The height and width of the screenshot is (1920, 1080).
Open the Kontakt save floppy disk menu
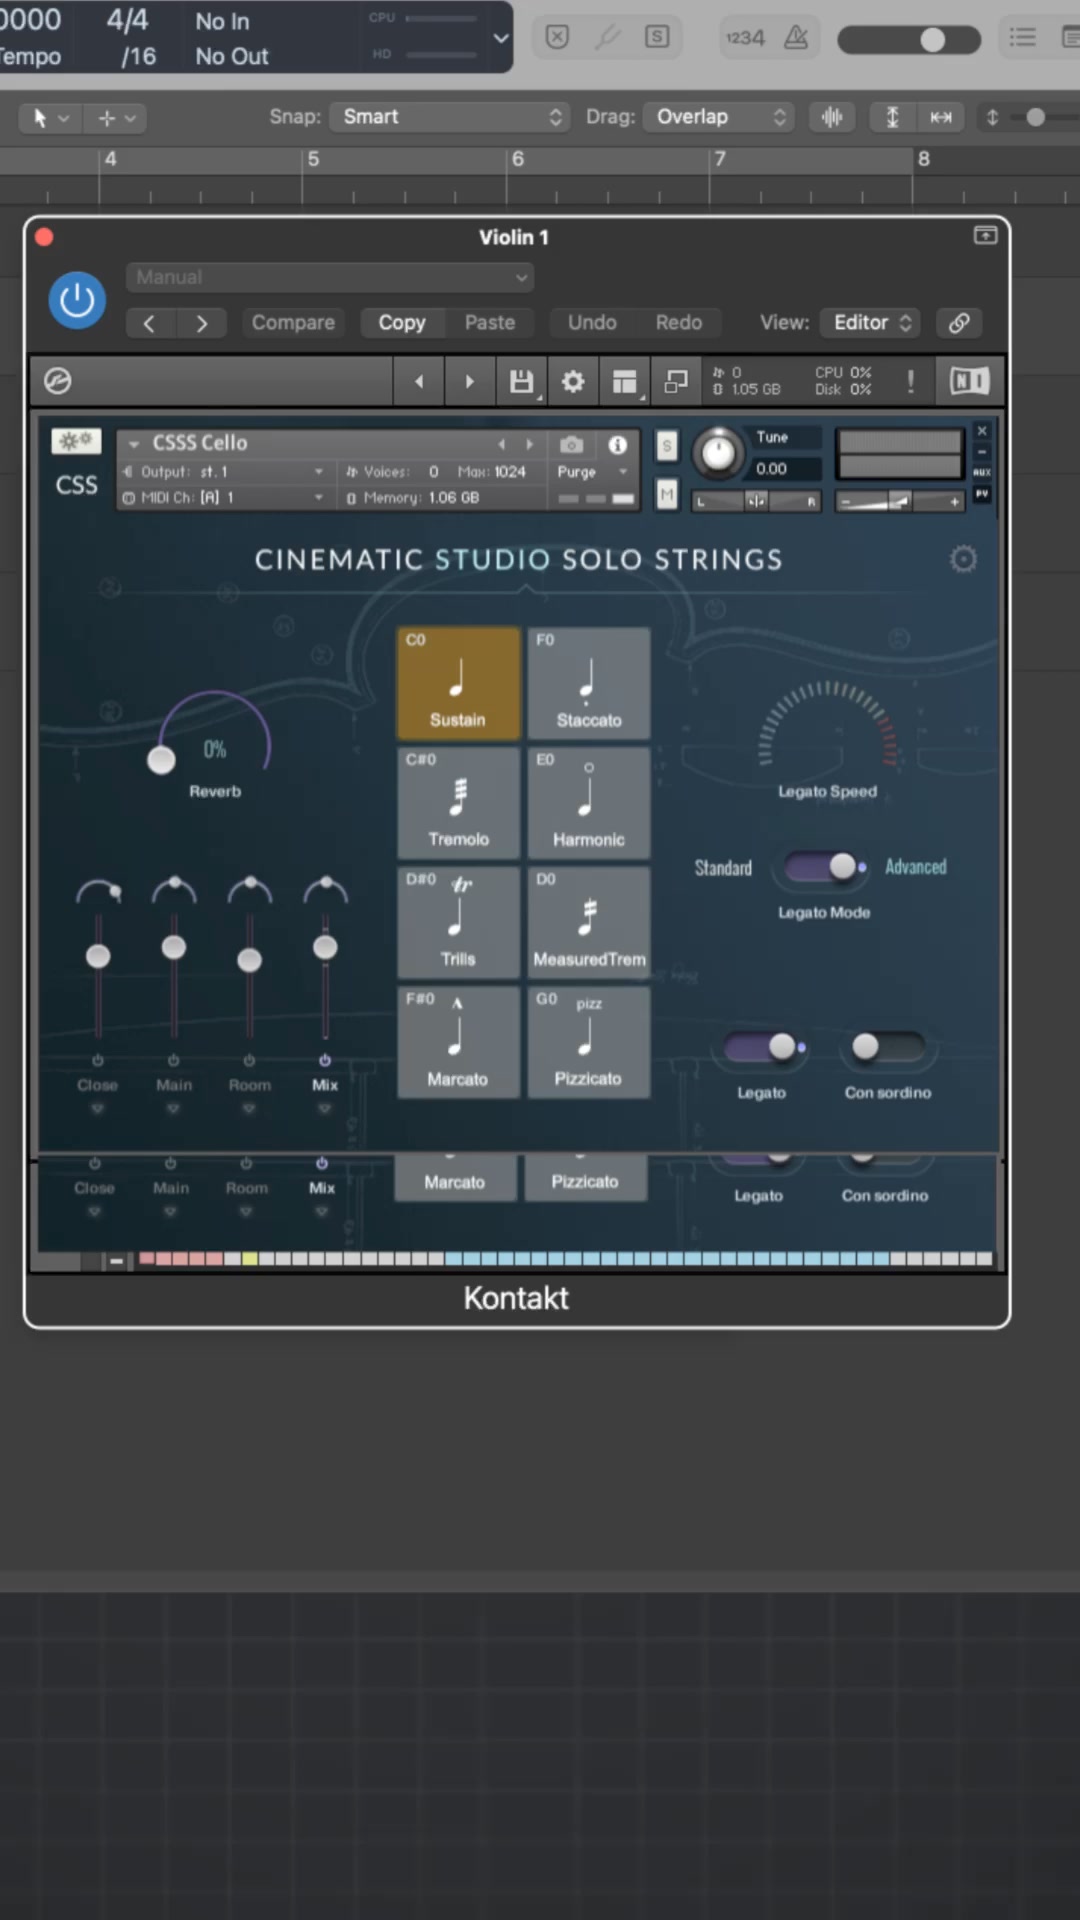click(521, 381)
